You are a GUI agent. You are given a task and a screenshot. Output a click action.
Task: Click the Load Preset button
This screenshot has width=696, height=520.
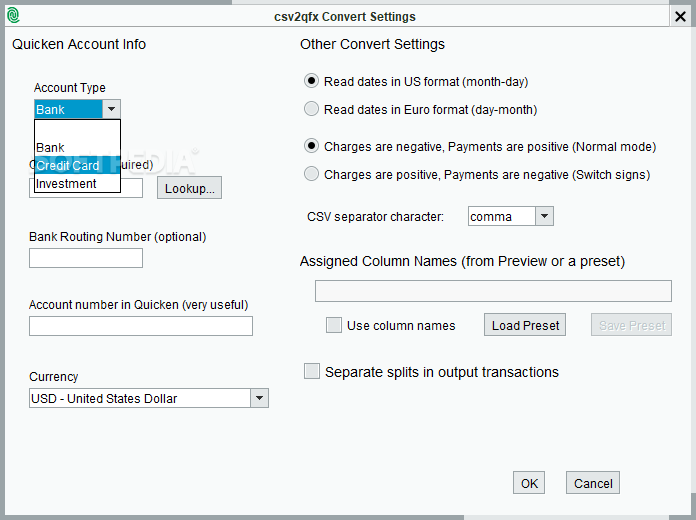525,325
